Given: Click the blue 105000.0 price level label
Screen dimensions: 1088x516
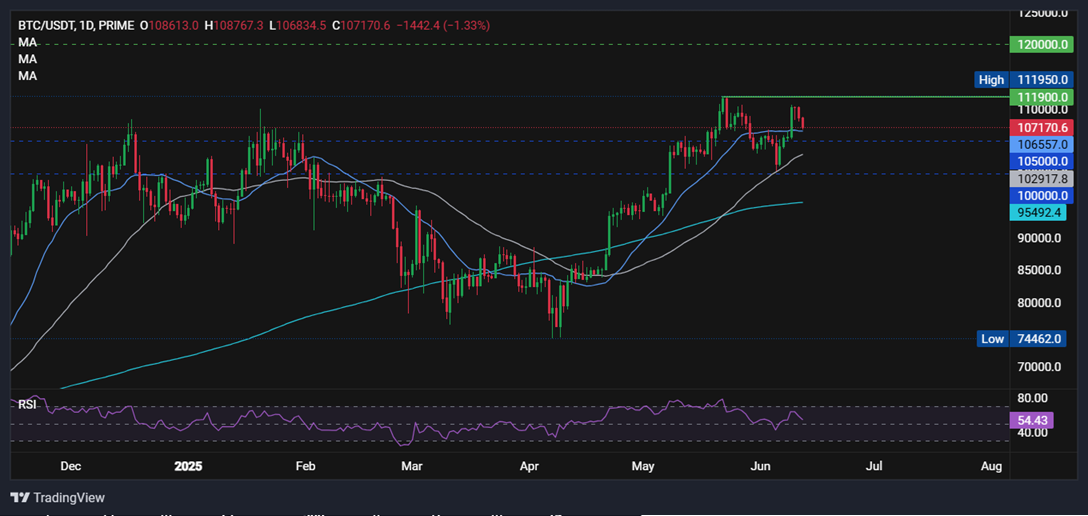Looking at the screenshot, I should coord(1042,161).
